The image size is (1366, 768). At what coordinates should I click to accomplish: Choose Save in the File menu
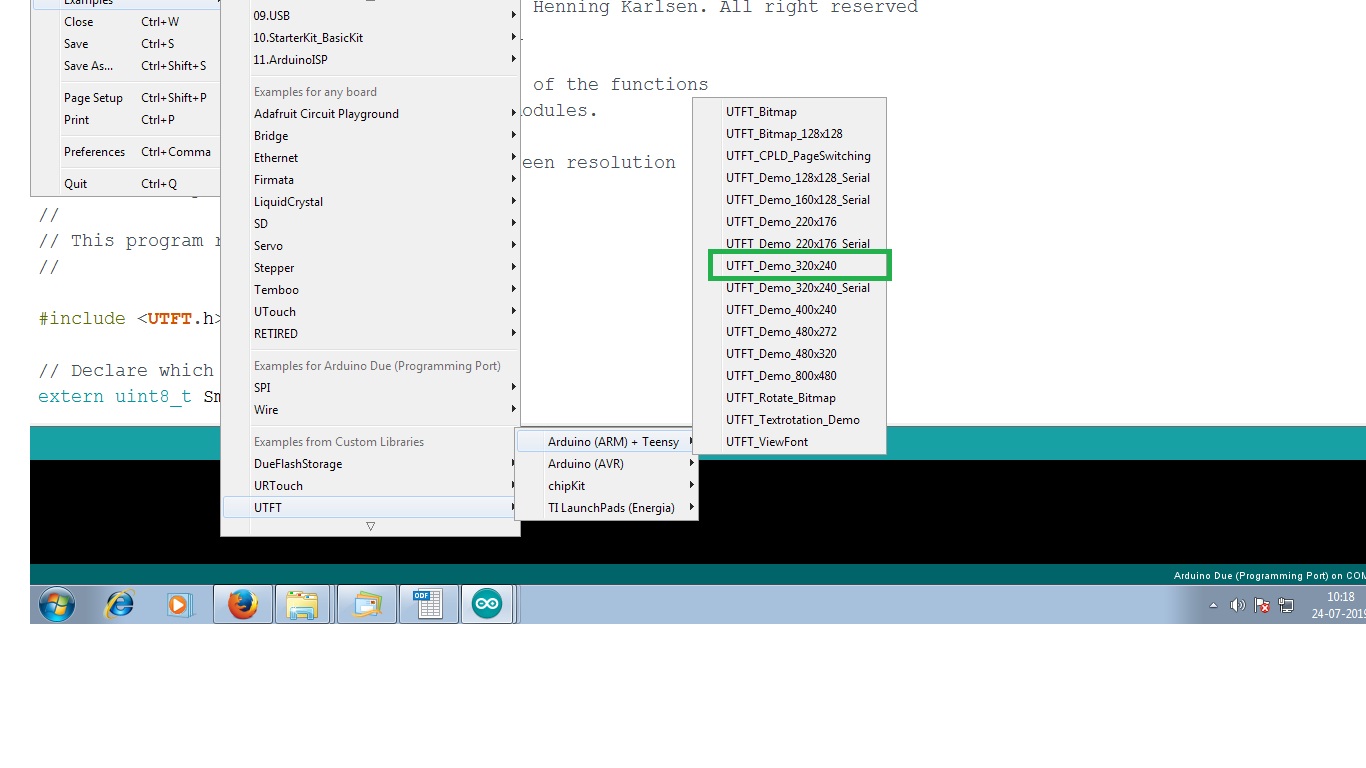coord(126,43)
